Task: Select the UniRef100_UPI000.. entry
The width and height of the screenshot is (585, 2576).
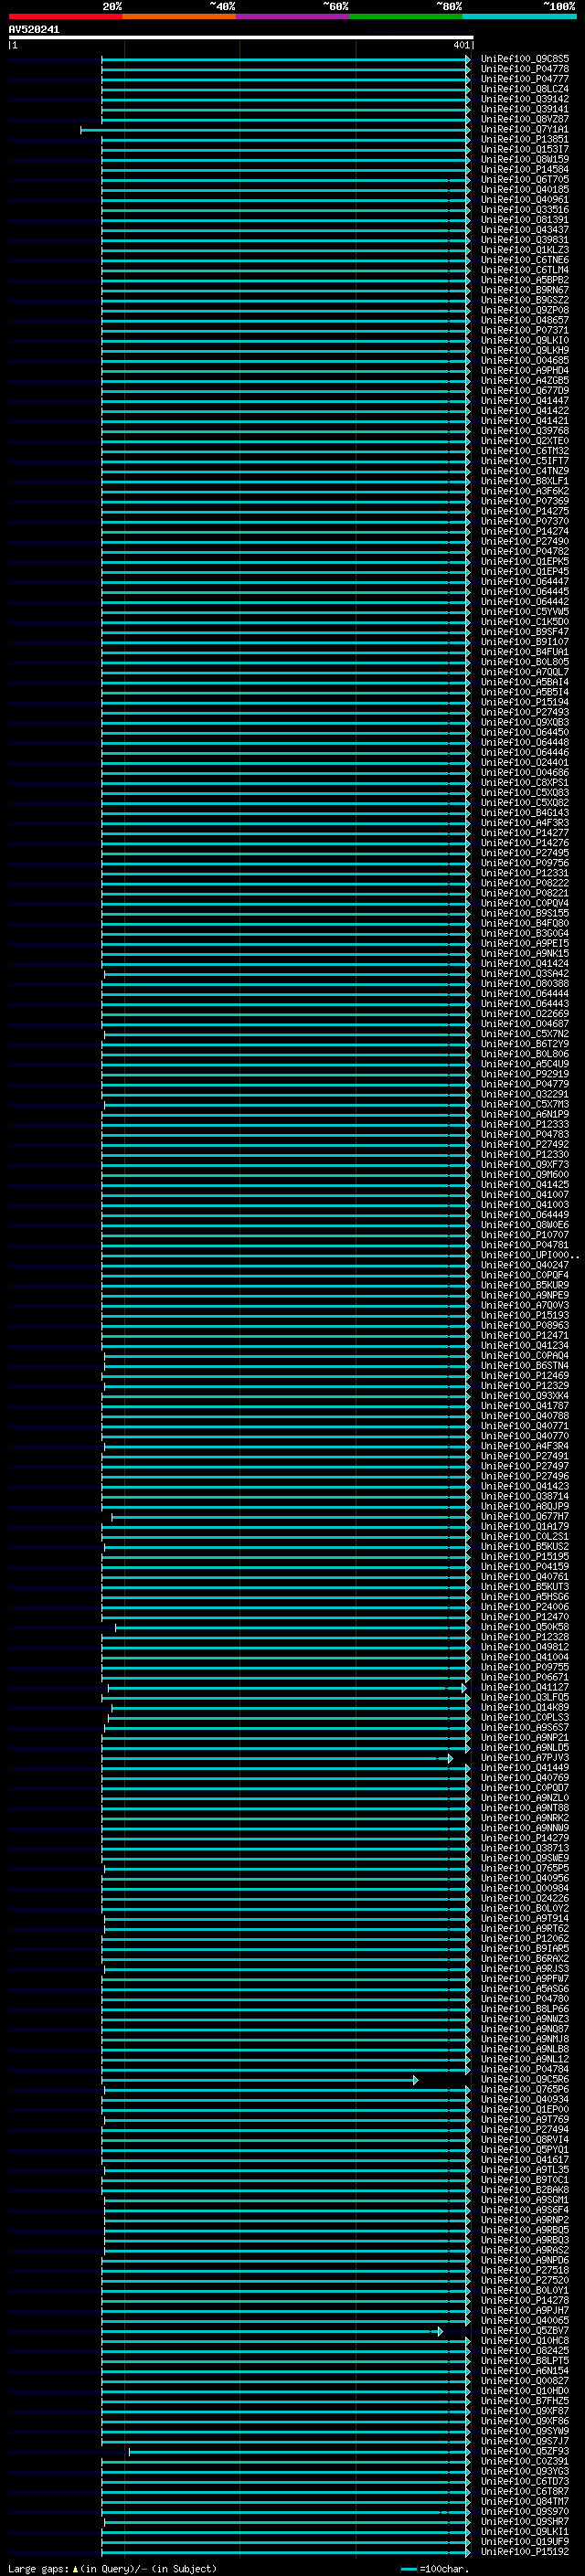Action: 529,1255
